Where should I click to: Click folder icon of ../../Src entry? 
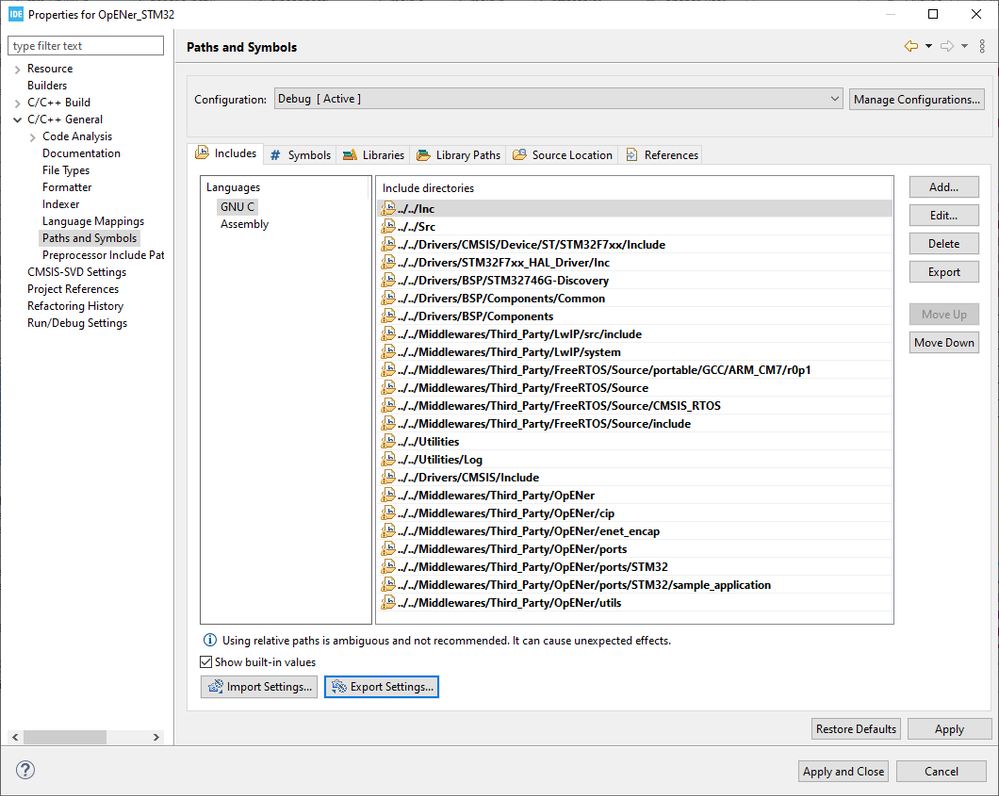point(388,226)
